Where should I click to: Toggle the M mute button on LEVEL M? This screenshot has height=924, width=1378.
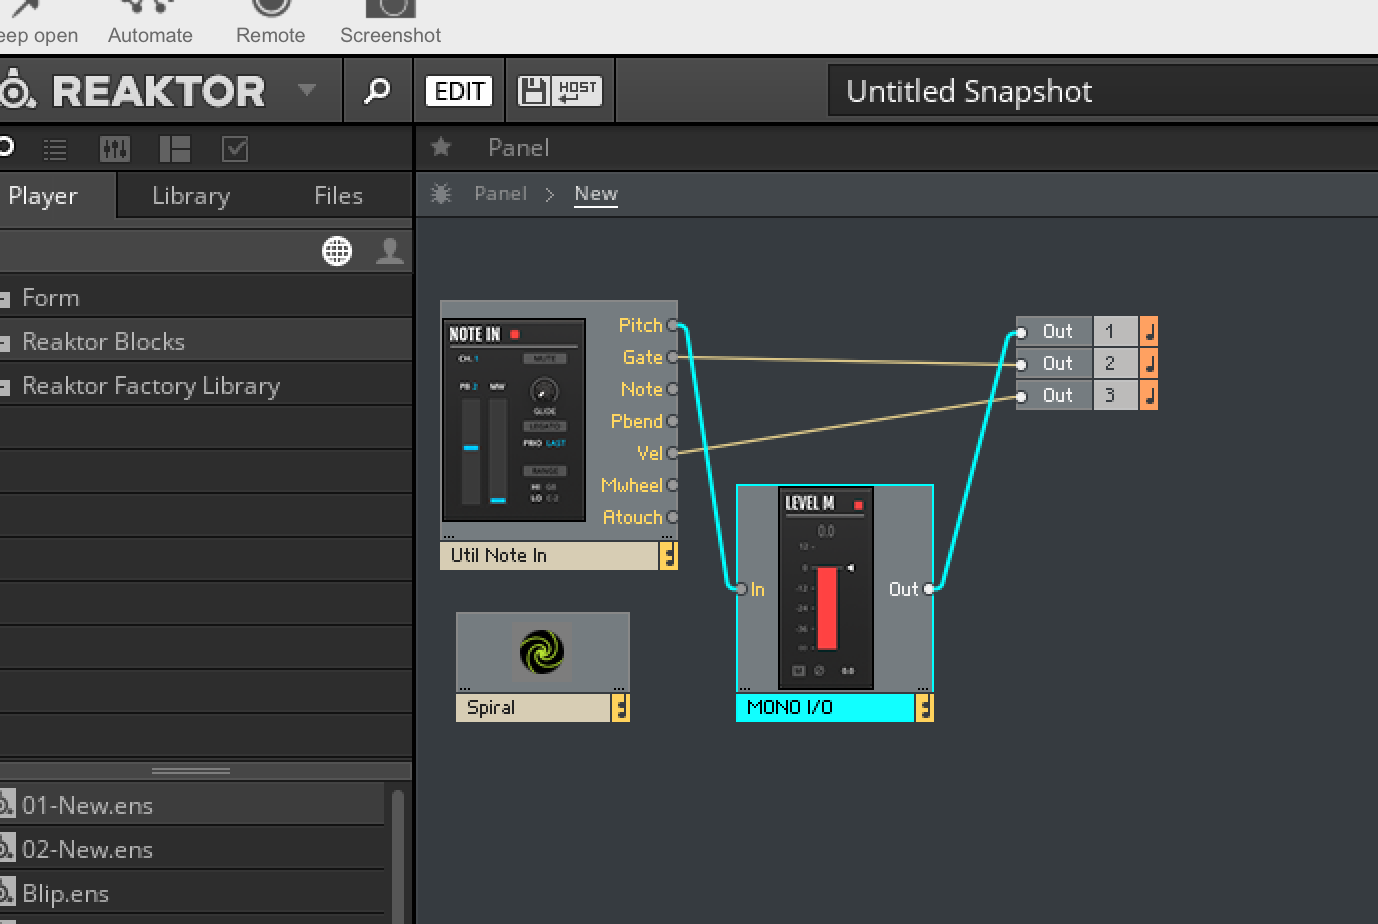point(799,671)
